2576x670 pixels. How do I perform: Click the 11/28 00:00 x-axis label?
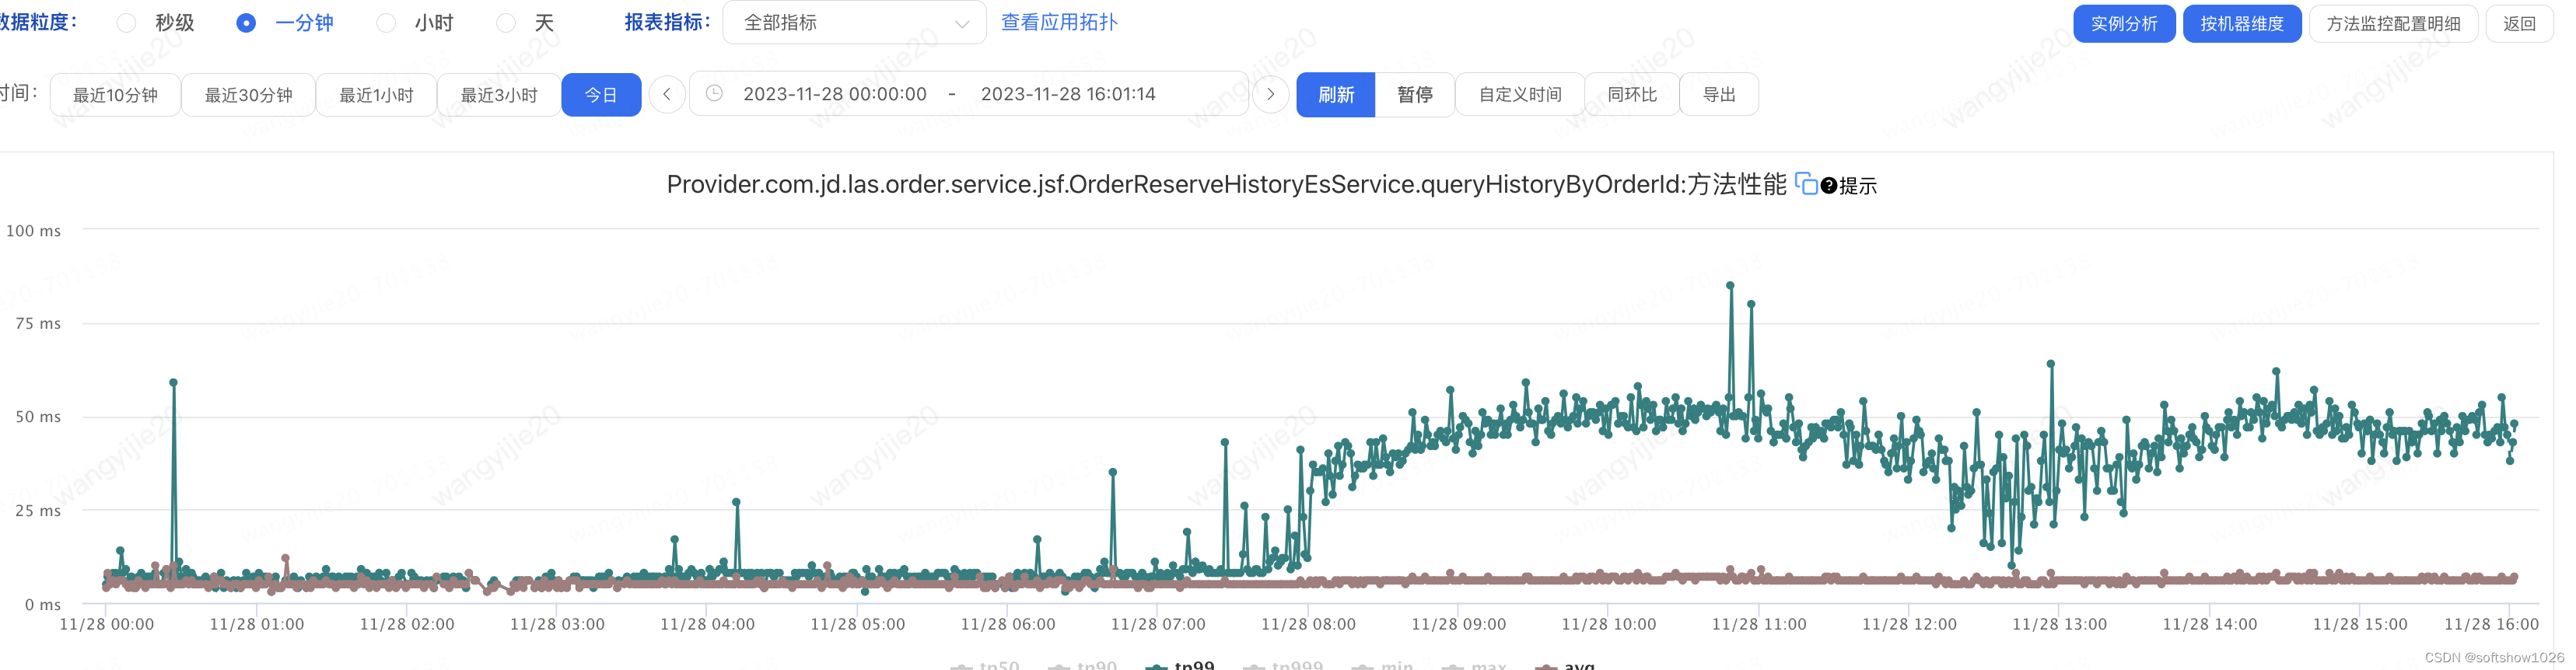click(x=107, y=624)
